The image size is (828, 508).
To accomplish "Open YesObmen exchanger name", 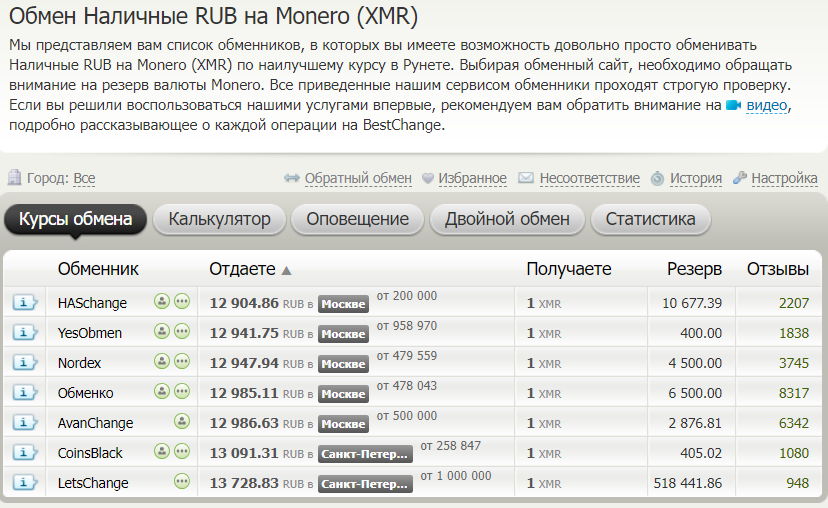I will click(90, 333).
